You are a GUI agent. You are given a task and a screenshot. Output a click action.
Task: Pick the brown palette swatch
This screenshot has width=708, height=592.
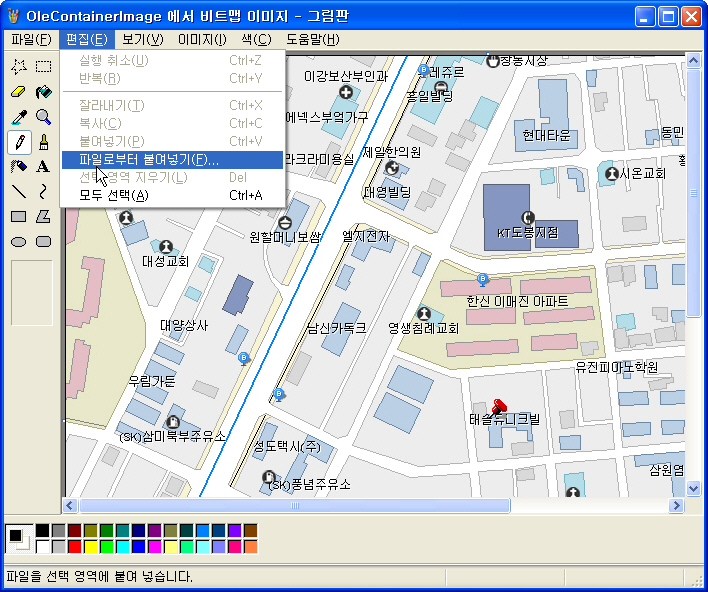click(251, 531)
